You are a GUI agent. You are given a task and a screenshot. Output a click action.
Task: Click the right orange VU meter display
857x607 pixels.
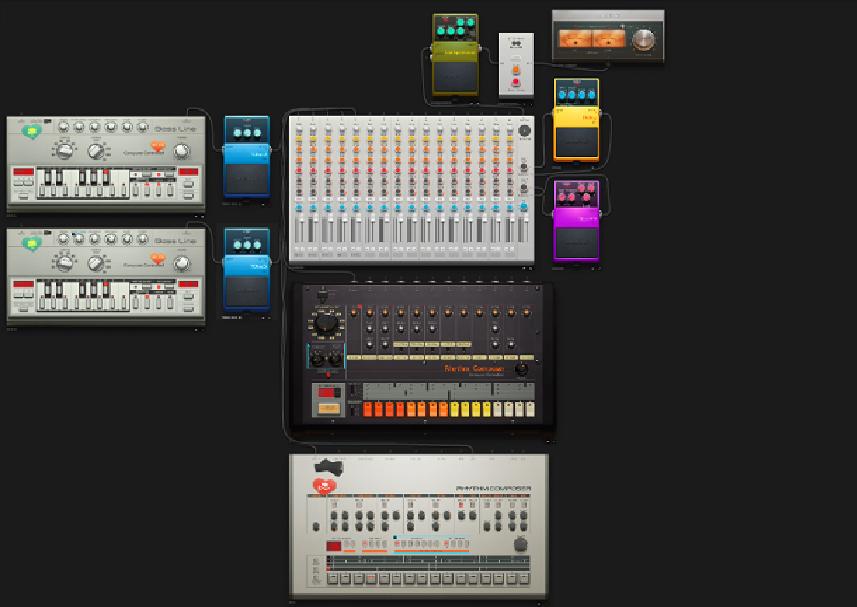(610, 39)
